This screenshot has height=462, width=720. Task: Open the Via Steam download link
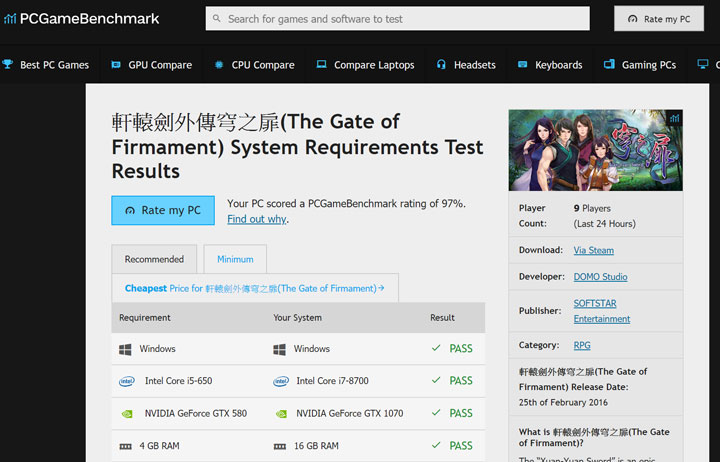click(594, 250)
